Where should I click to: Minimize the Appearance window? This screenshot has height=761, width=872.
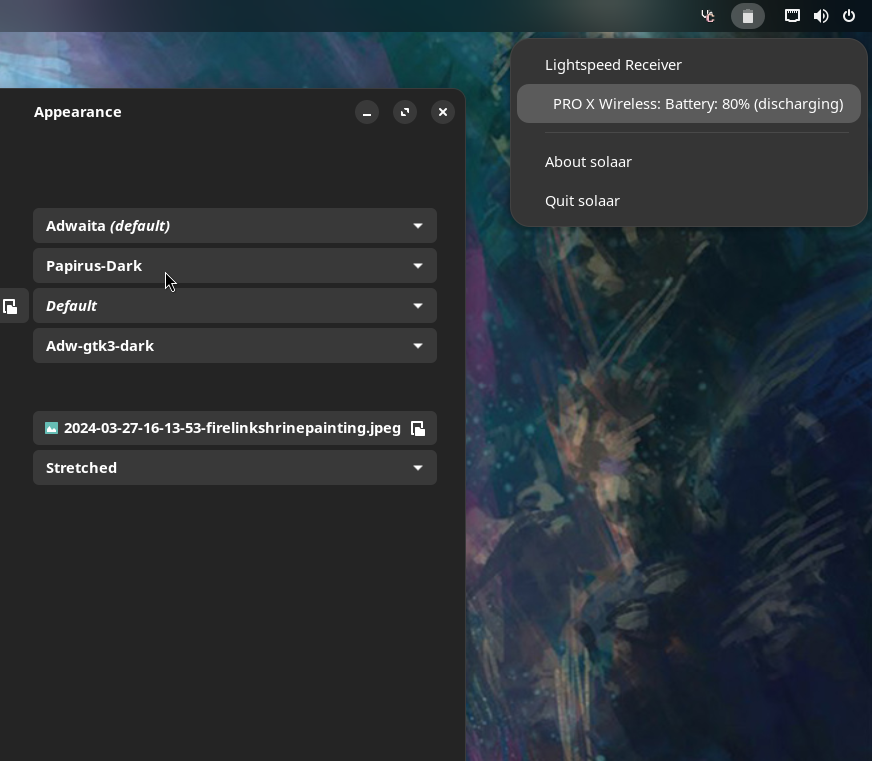point(367,112)
